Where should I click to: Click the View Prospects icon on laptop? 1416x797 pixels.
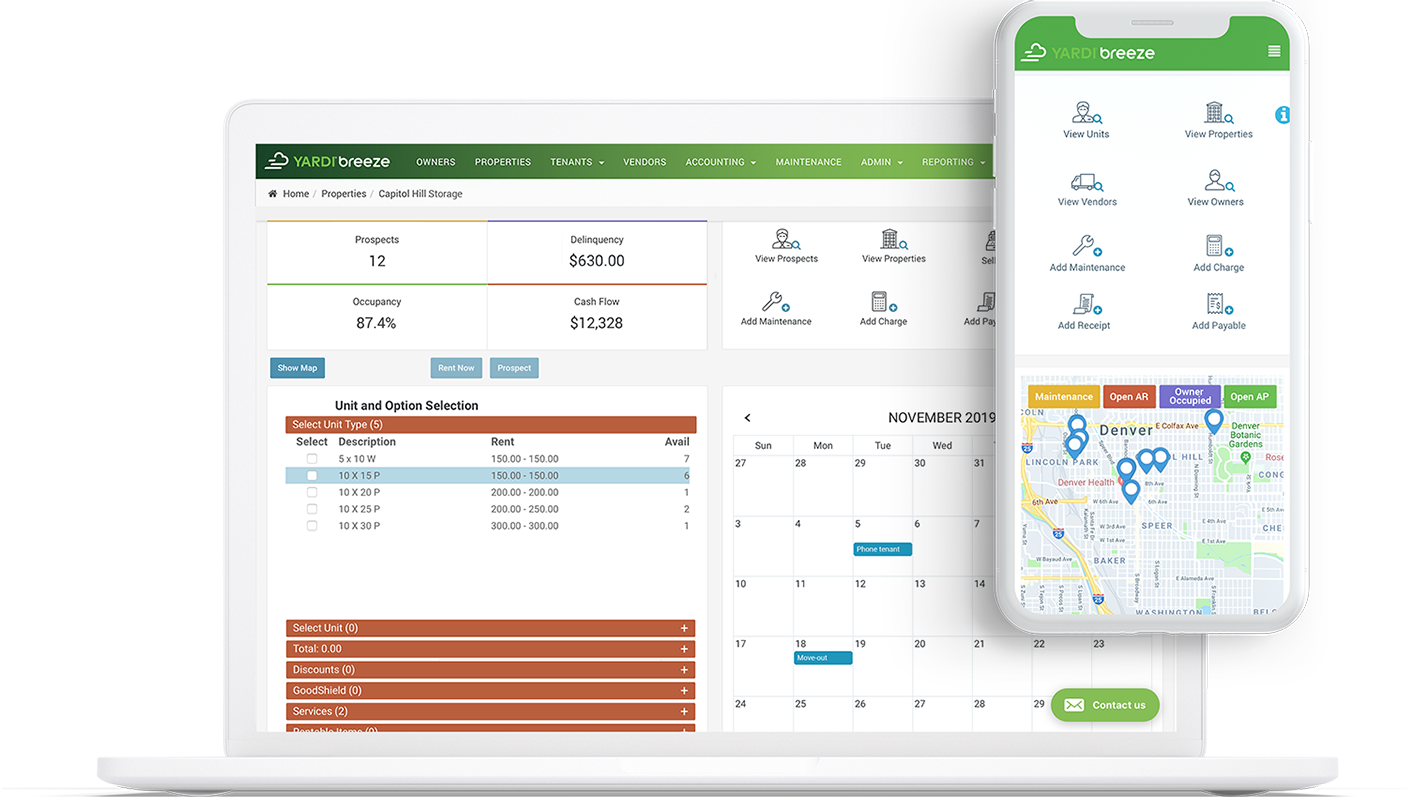click(786, 239)
